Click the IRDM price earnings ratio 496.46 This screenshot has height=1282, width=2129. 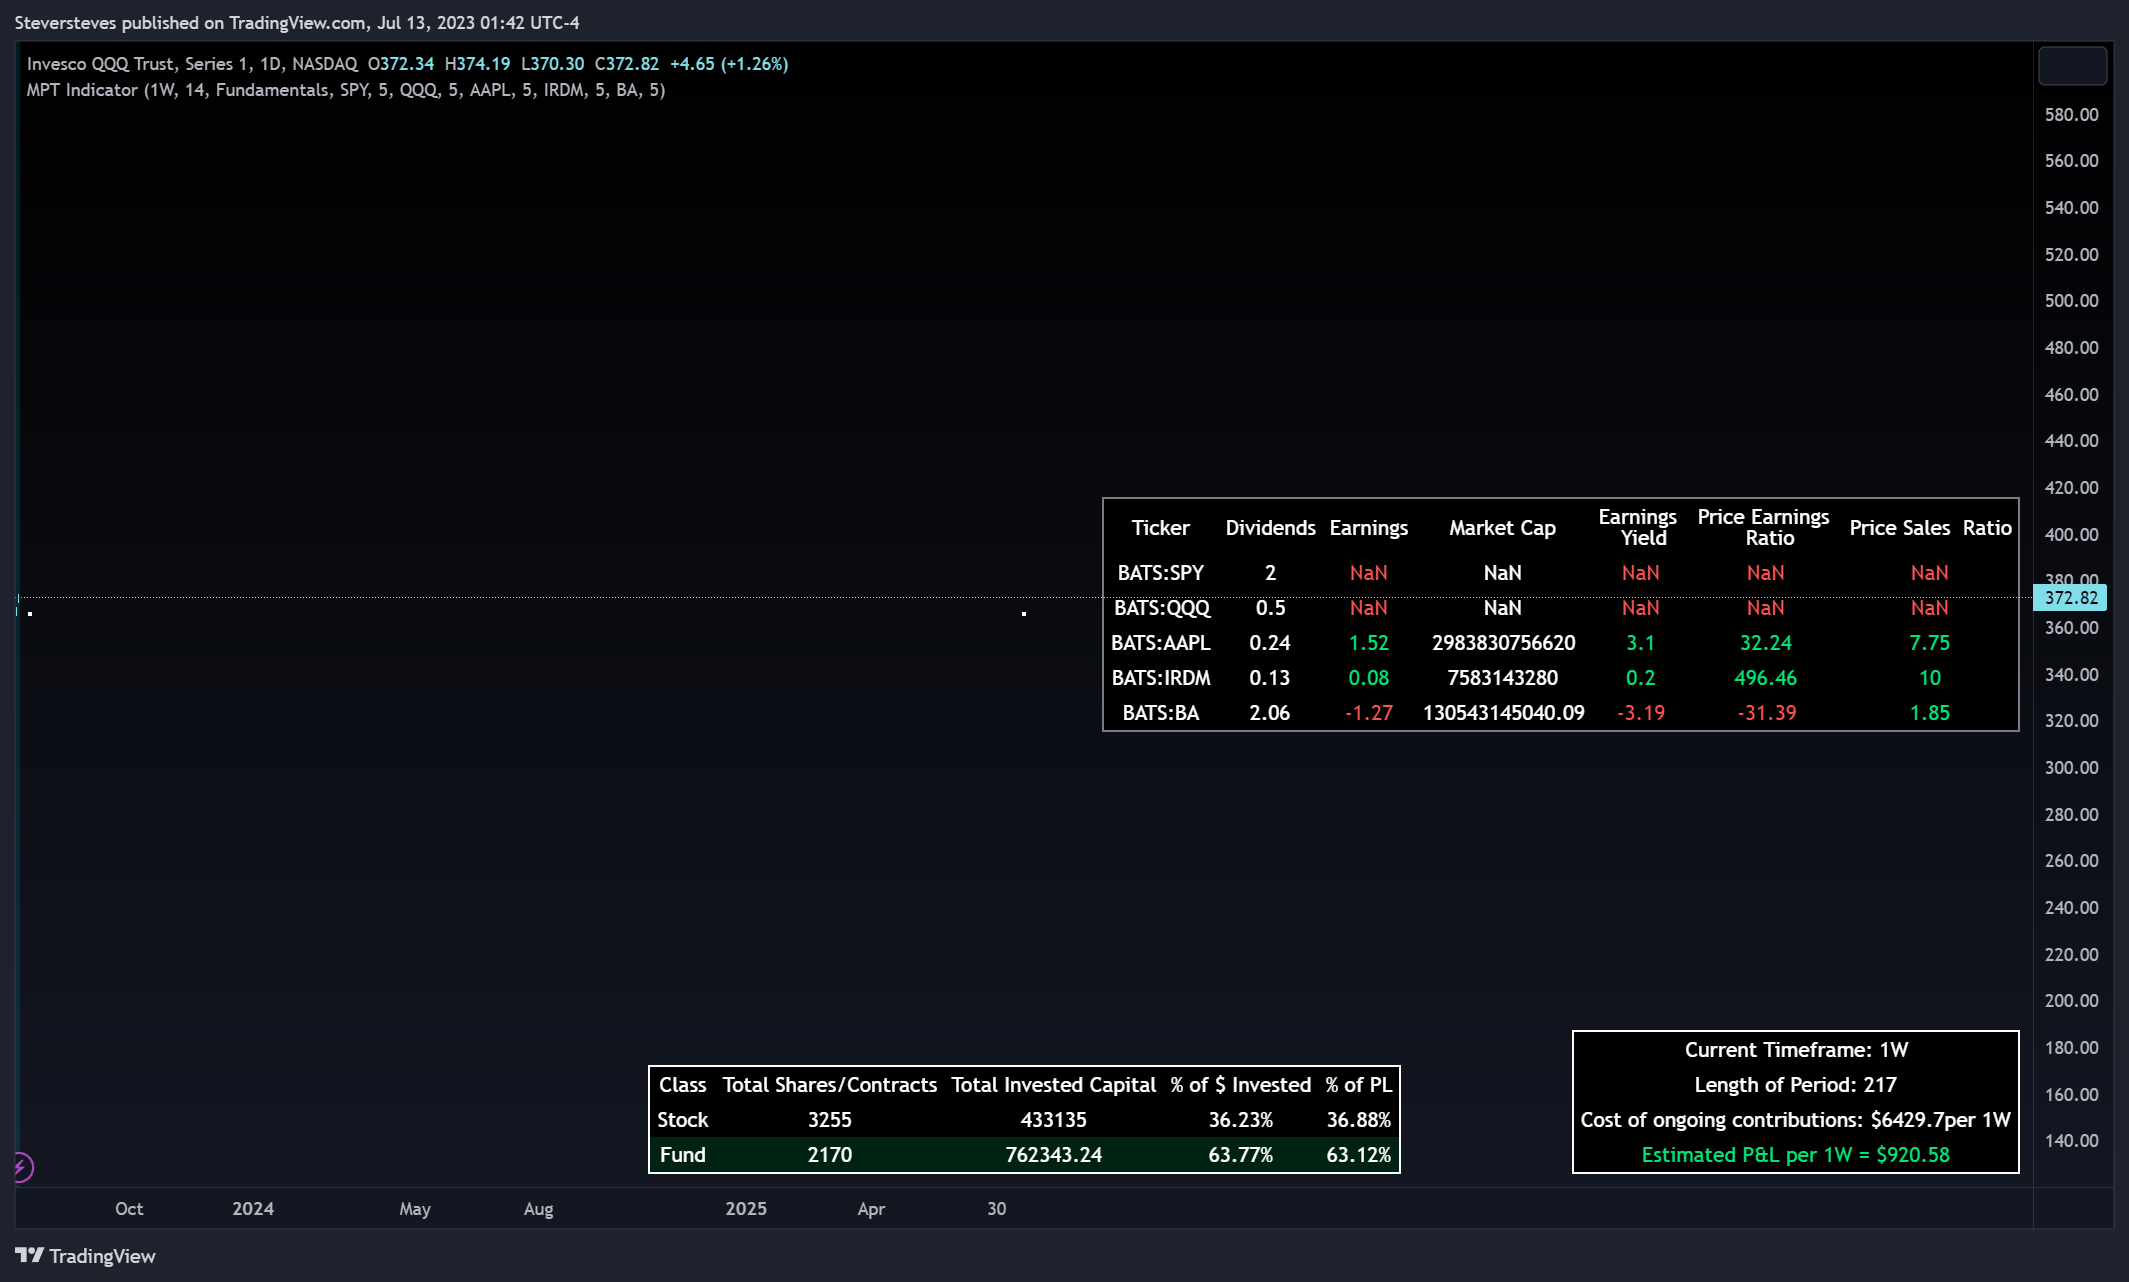[1765, 678]
